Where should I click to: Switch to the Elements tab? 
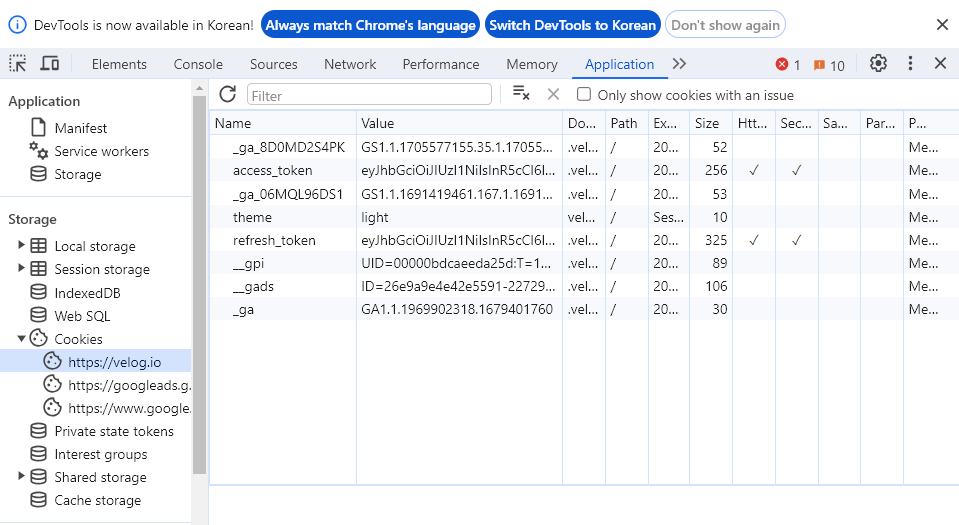coord(119,64)
